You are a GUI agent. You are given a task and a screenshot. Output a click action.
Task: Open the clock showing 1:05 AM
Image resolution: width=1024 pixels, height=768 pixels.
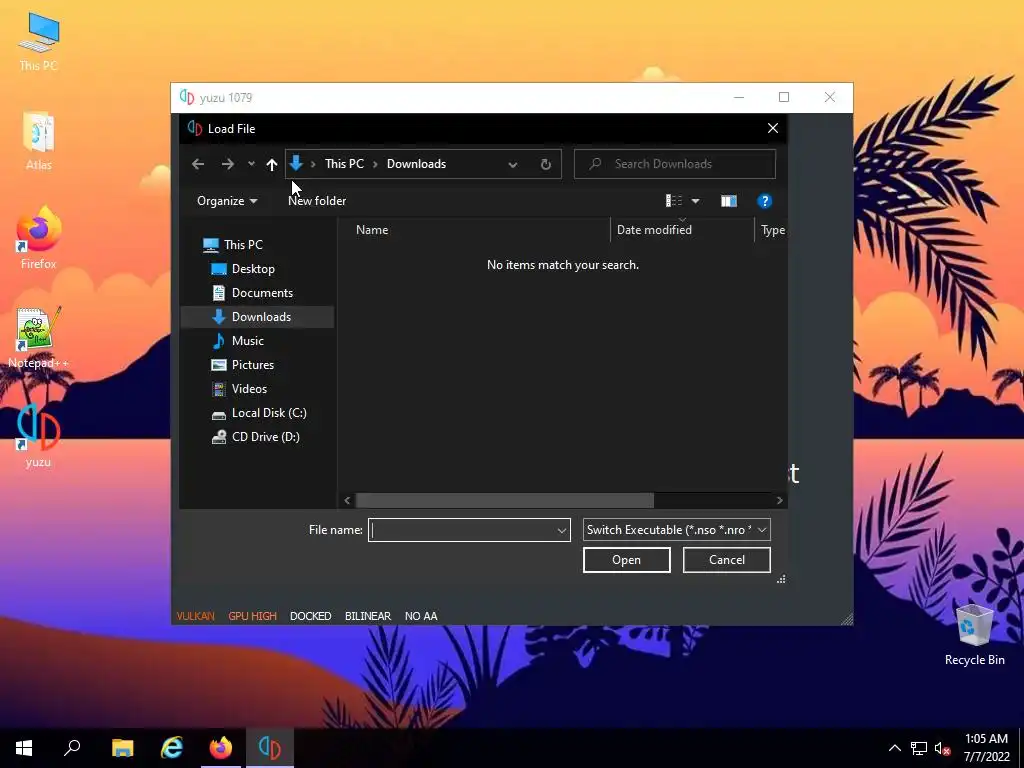tap(986, 748)
